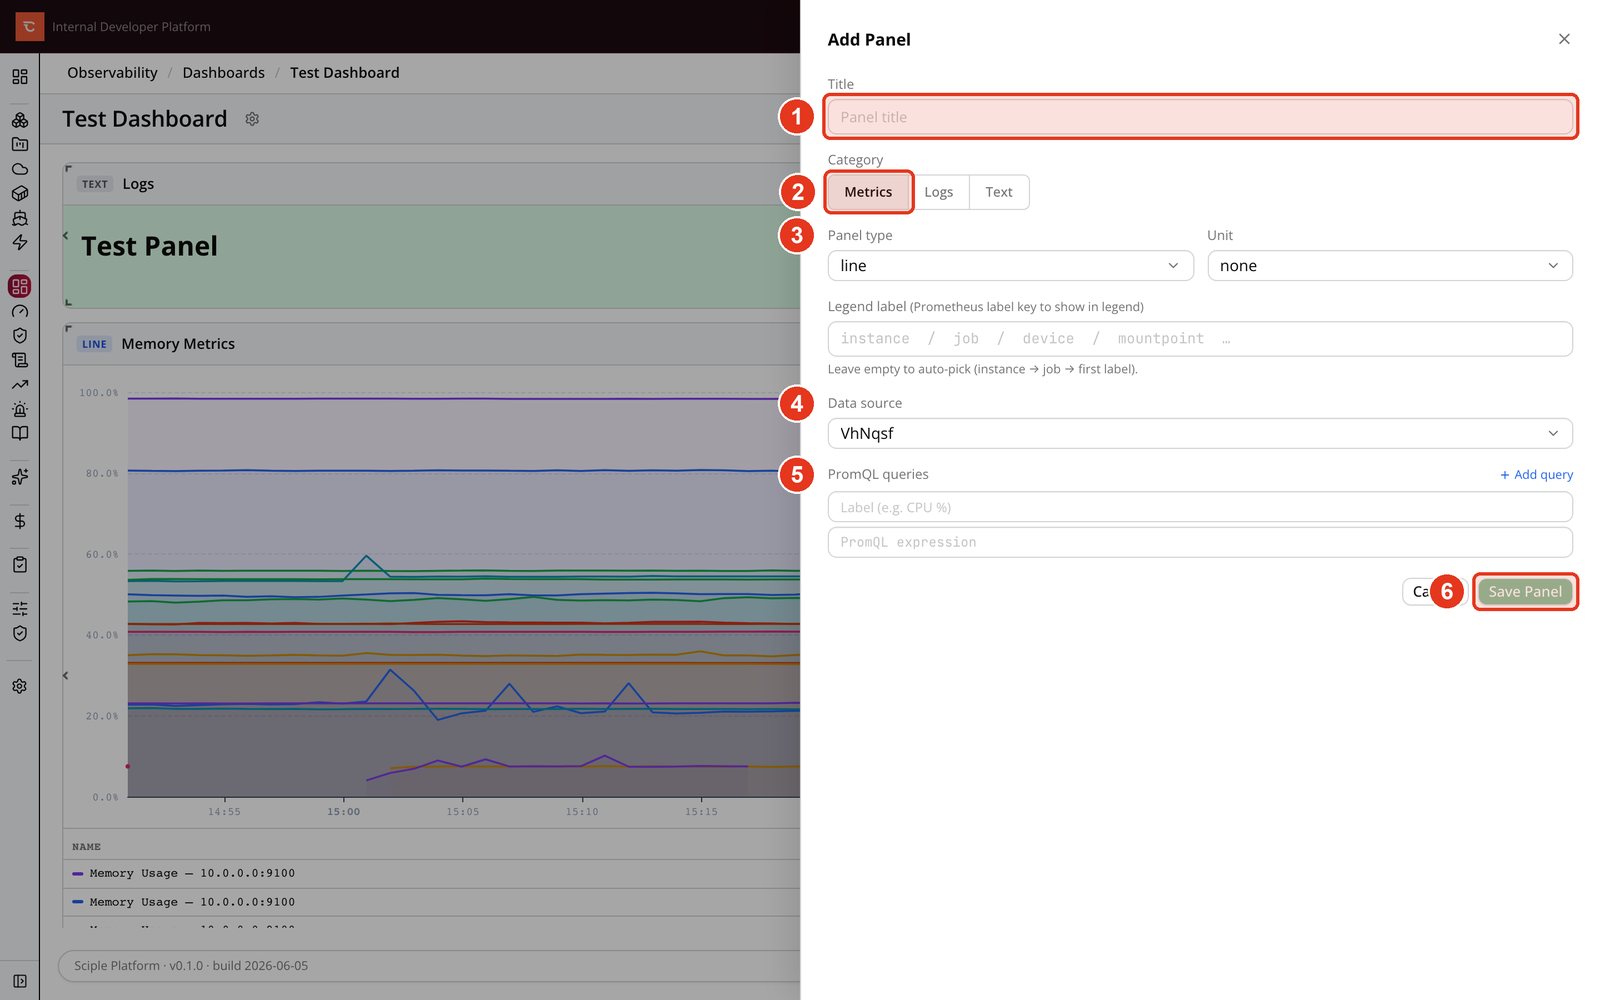Click the Add query link
Screen dimensions: 1600x1000
[x=1537, y=475]
